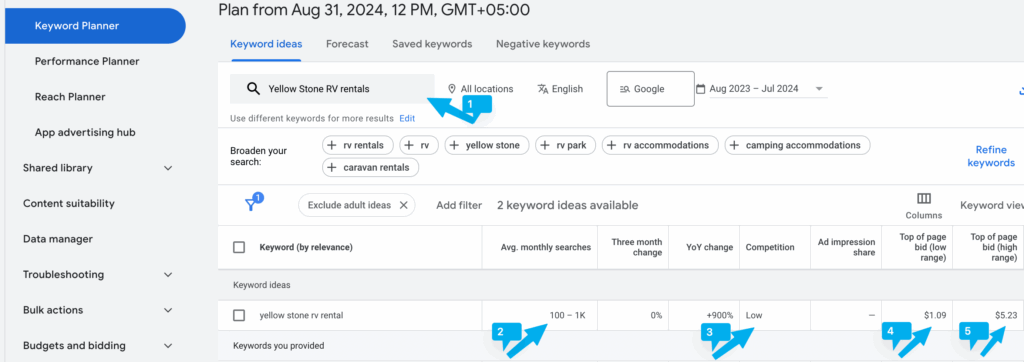Viewport: 1024px width, 362px height.
Task: Remove the Exclude adult ideas filter
Action: click(404, 205)
